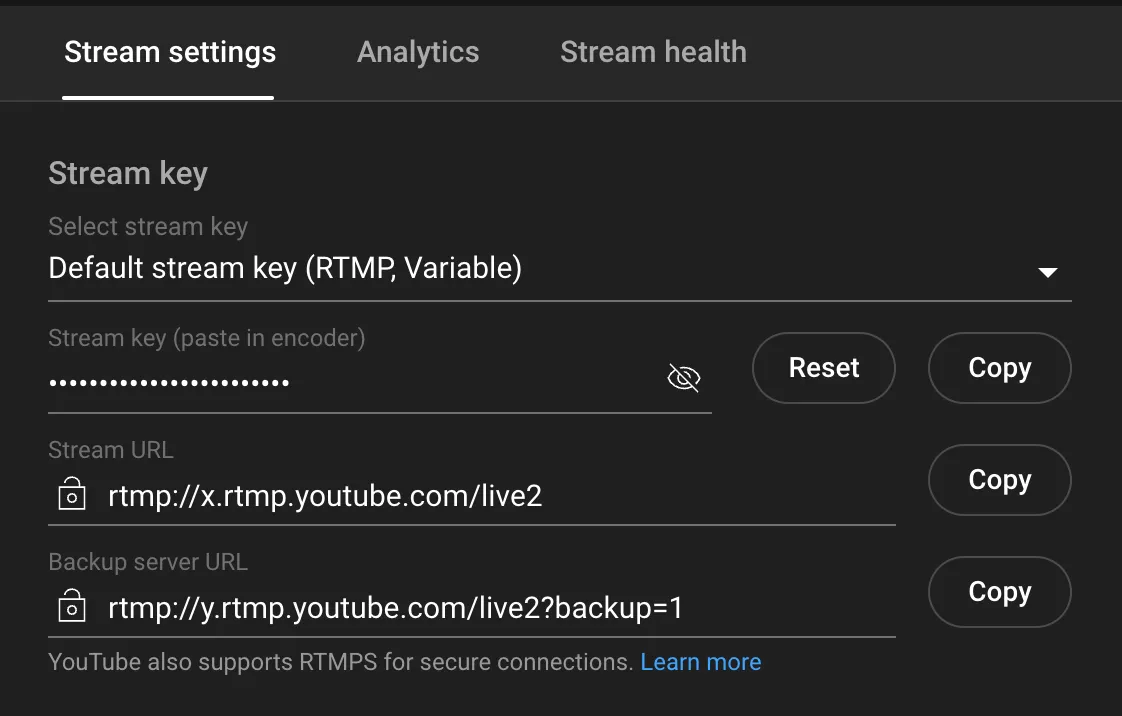Open the Stream health tab

coord(653,52)
